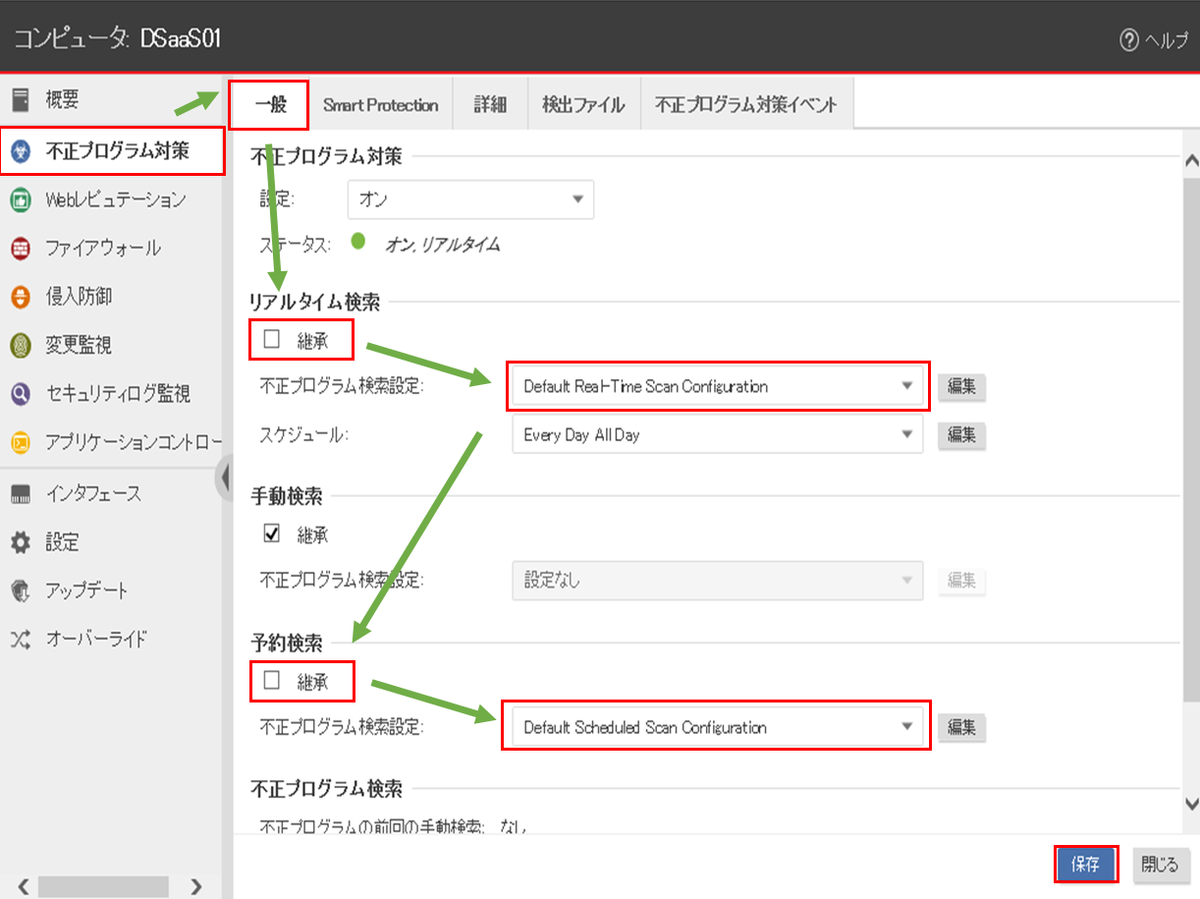Click the ヘルプ help icon at top right
The height and width of the screenshot is (899, 1200).
[1129, 40]
